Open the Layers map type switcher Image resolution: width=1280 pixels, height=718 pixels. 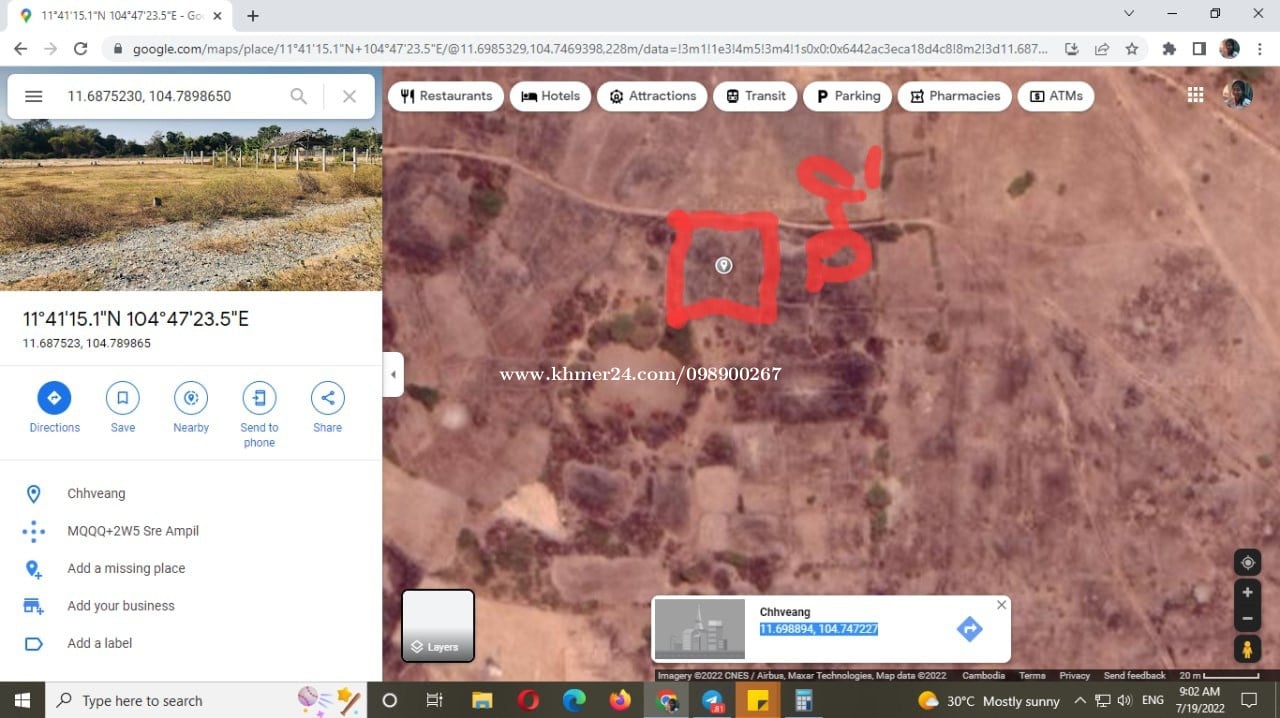(x=438, y=626)
